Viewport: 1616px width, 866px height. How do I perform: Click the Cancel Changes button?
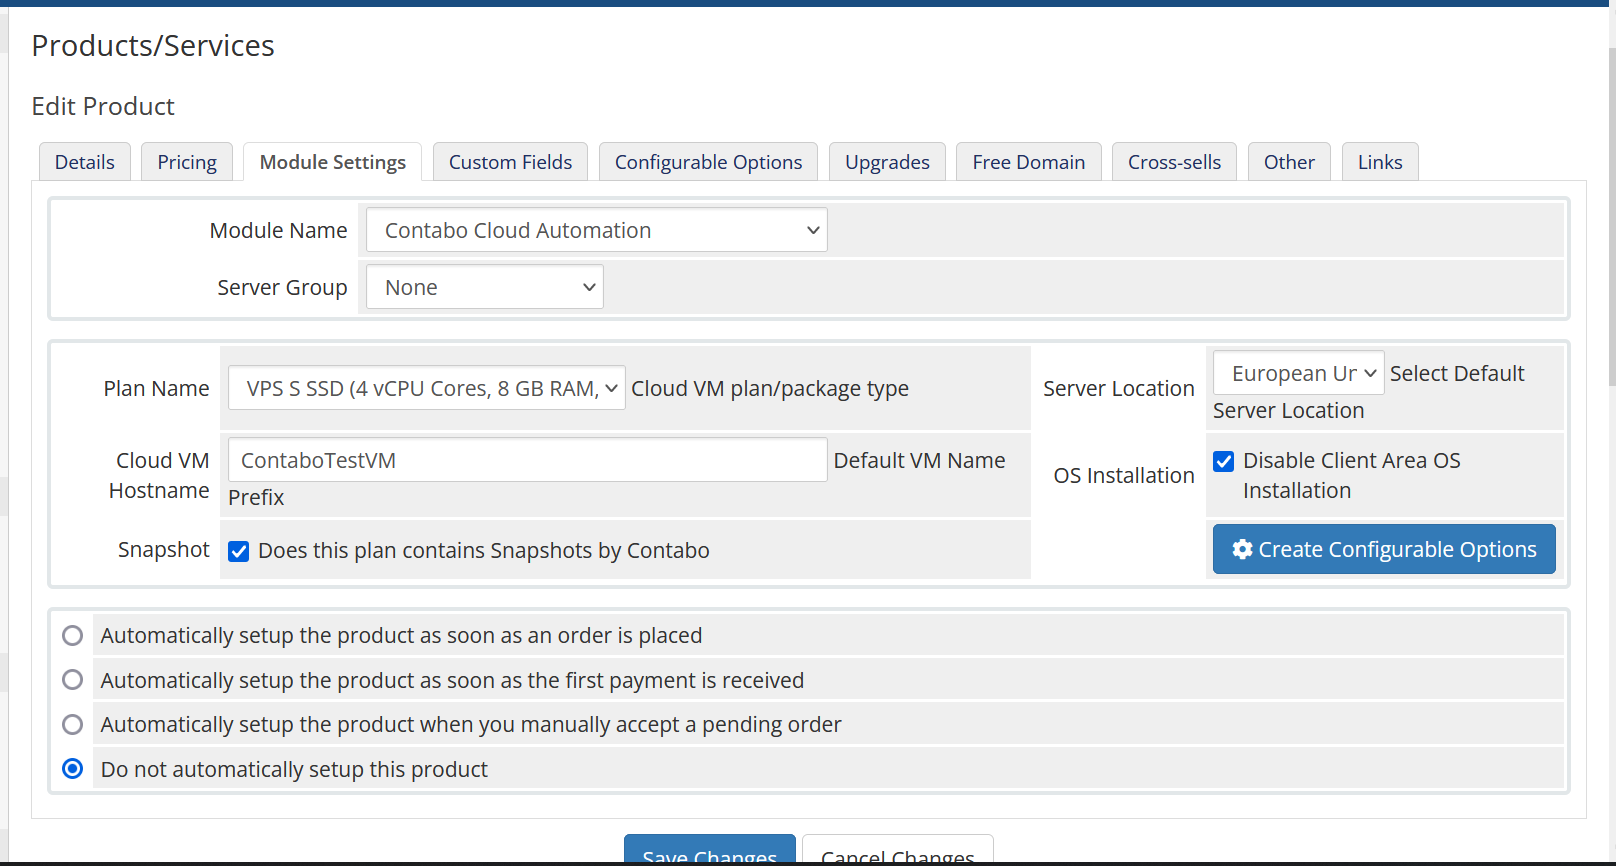click(x=898, y=850)
